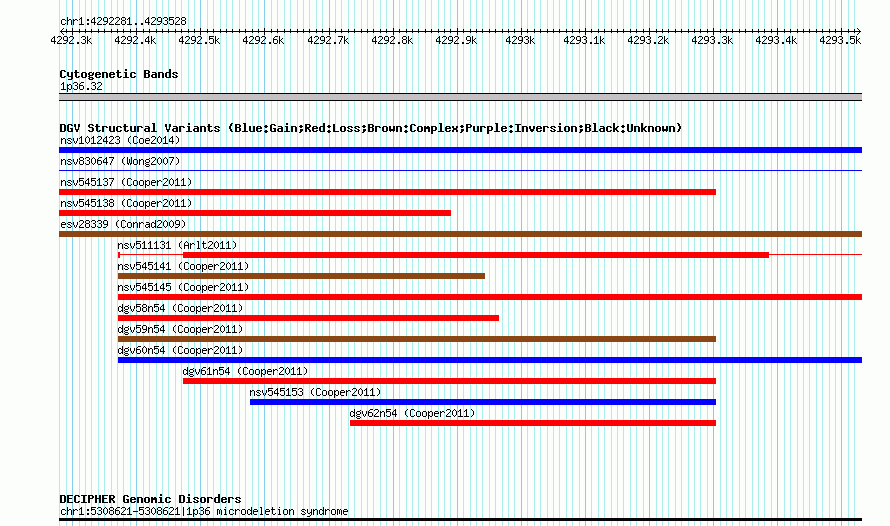Click the blue dgv60n54 gain bar
Viewport: 890px width, 526px height.
coord(490,360)
